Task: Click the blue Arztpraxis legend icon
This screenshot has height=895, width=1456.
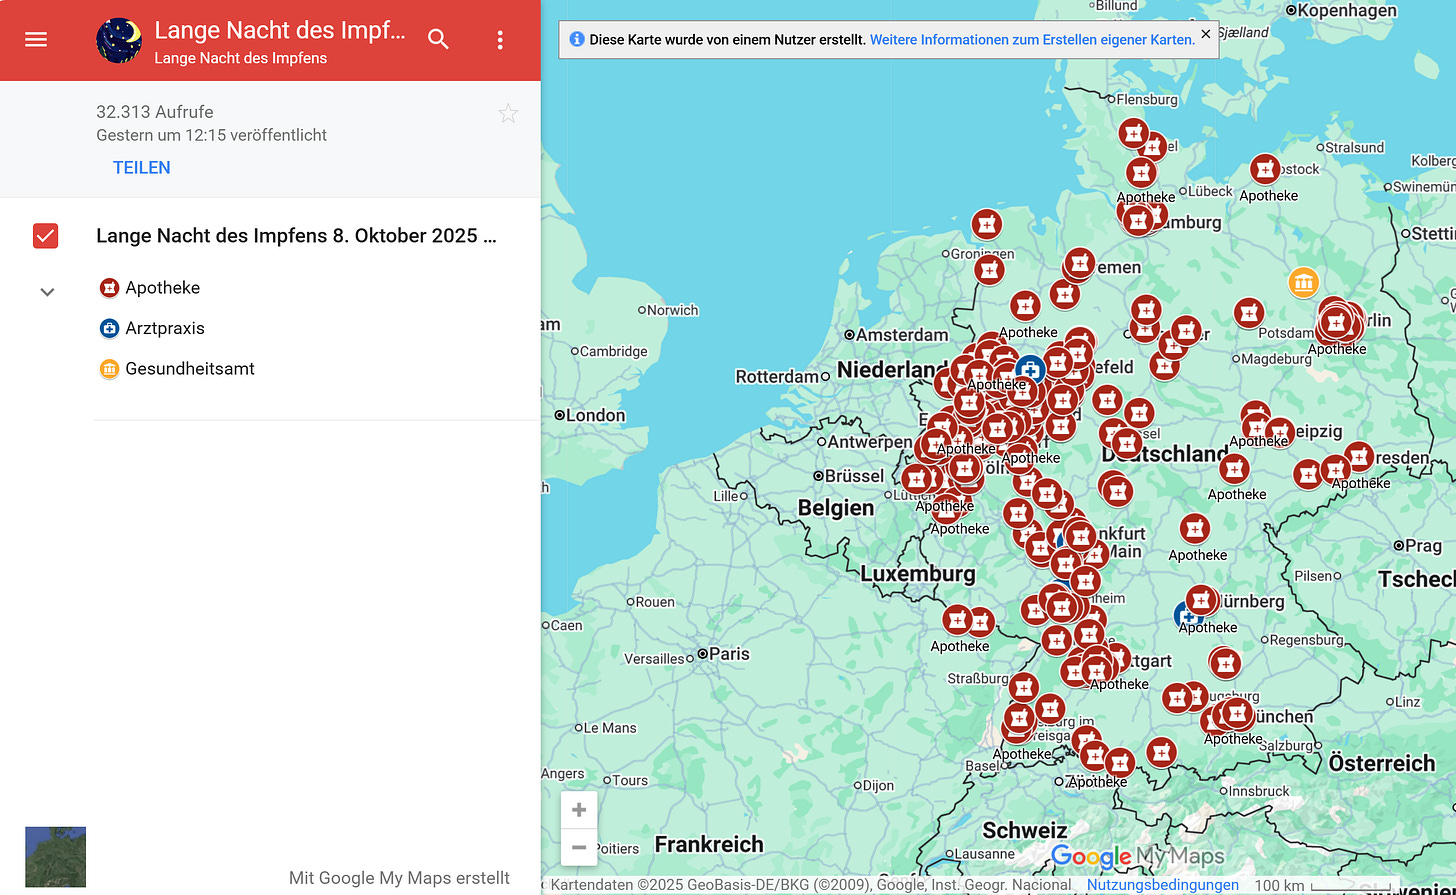Action: pos(109,328)
